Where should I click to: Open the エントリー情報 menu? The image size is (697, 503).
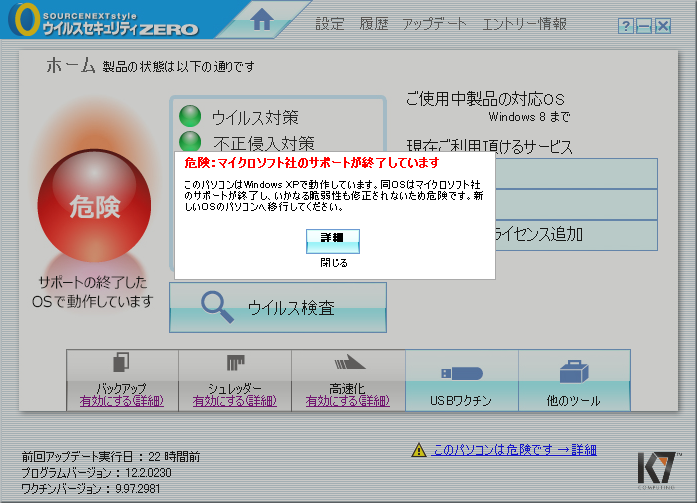tap(525, 24)
